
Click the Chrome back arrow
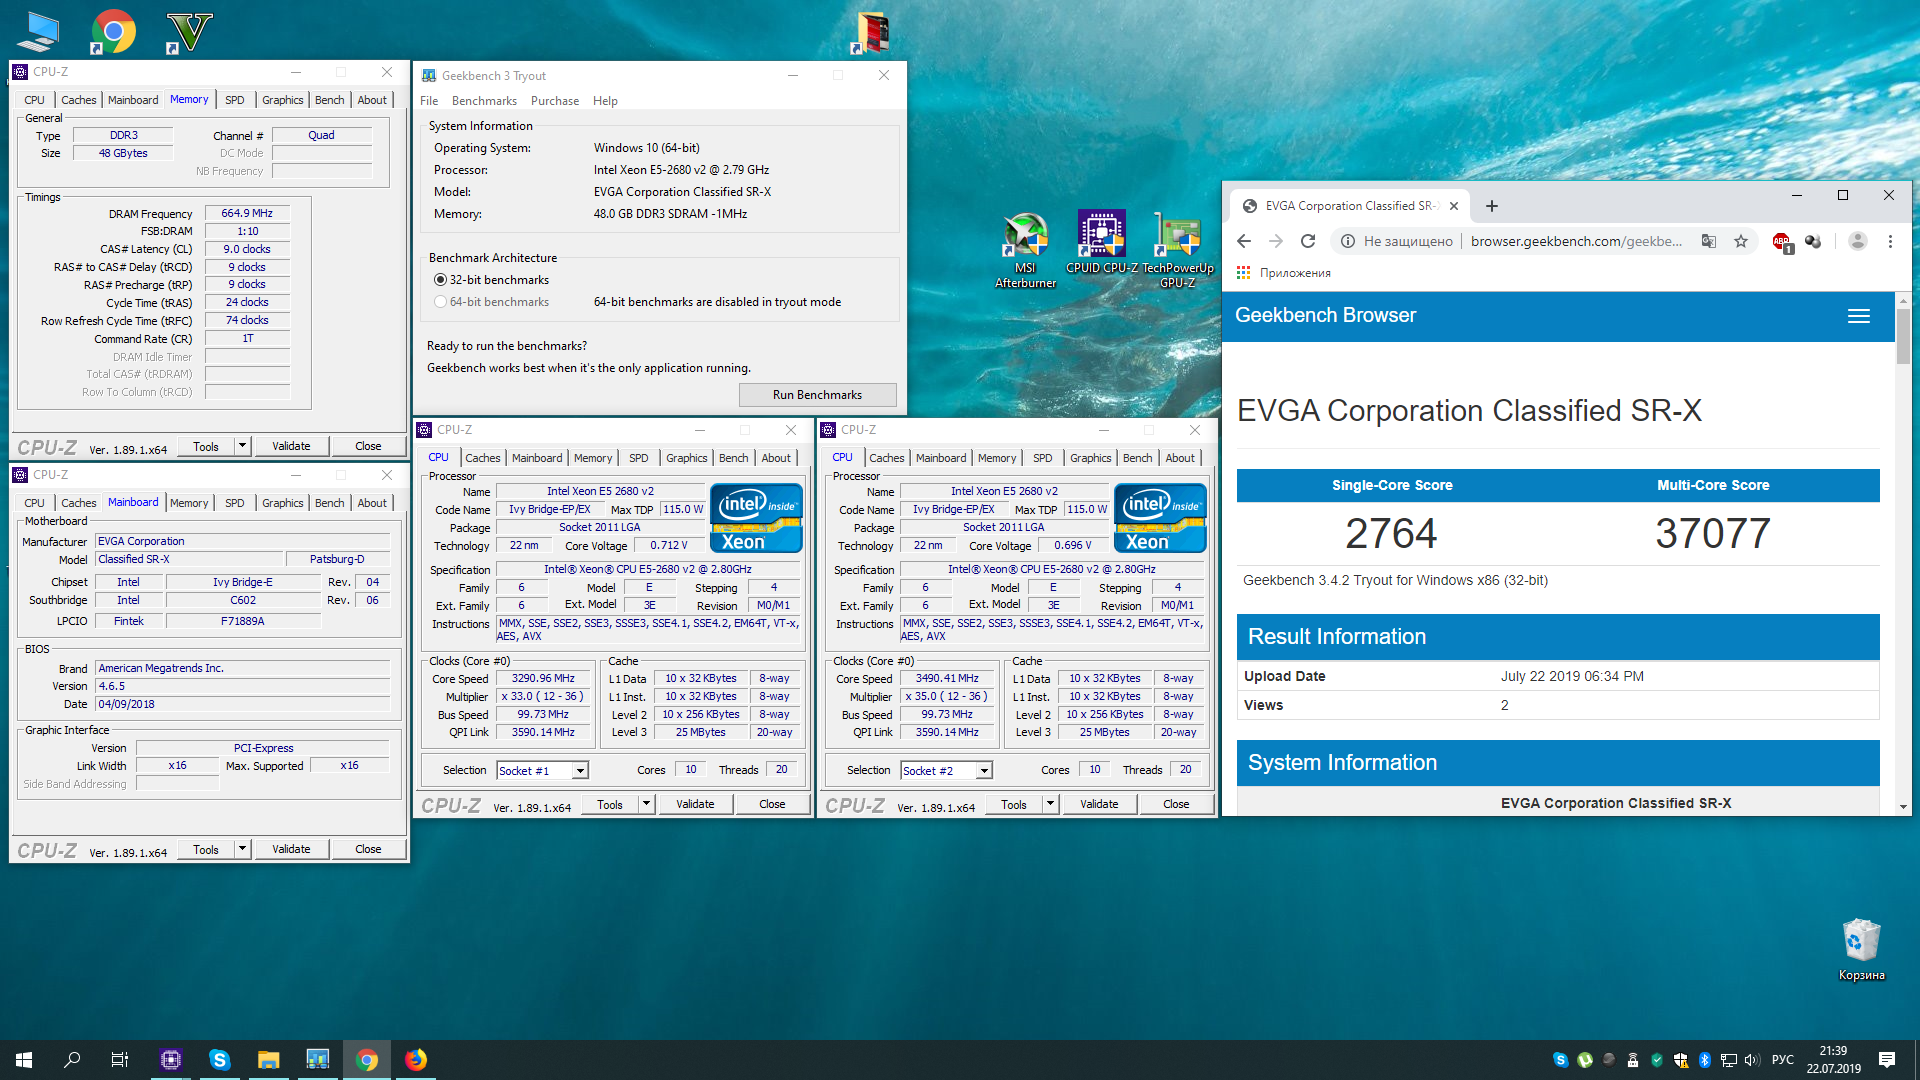[1244, 241]
